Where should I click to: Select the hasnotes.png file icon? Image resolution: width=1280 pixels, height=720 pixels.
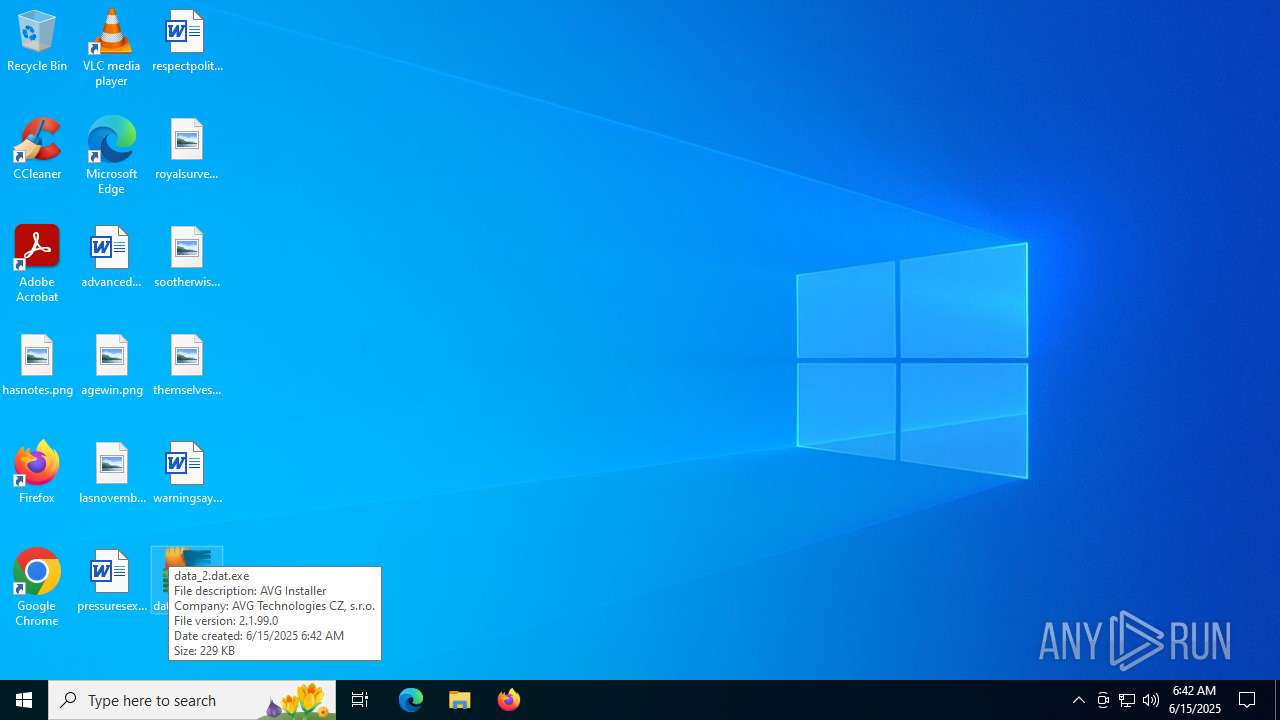tap(37, 366)
